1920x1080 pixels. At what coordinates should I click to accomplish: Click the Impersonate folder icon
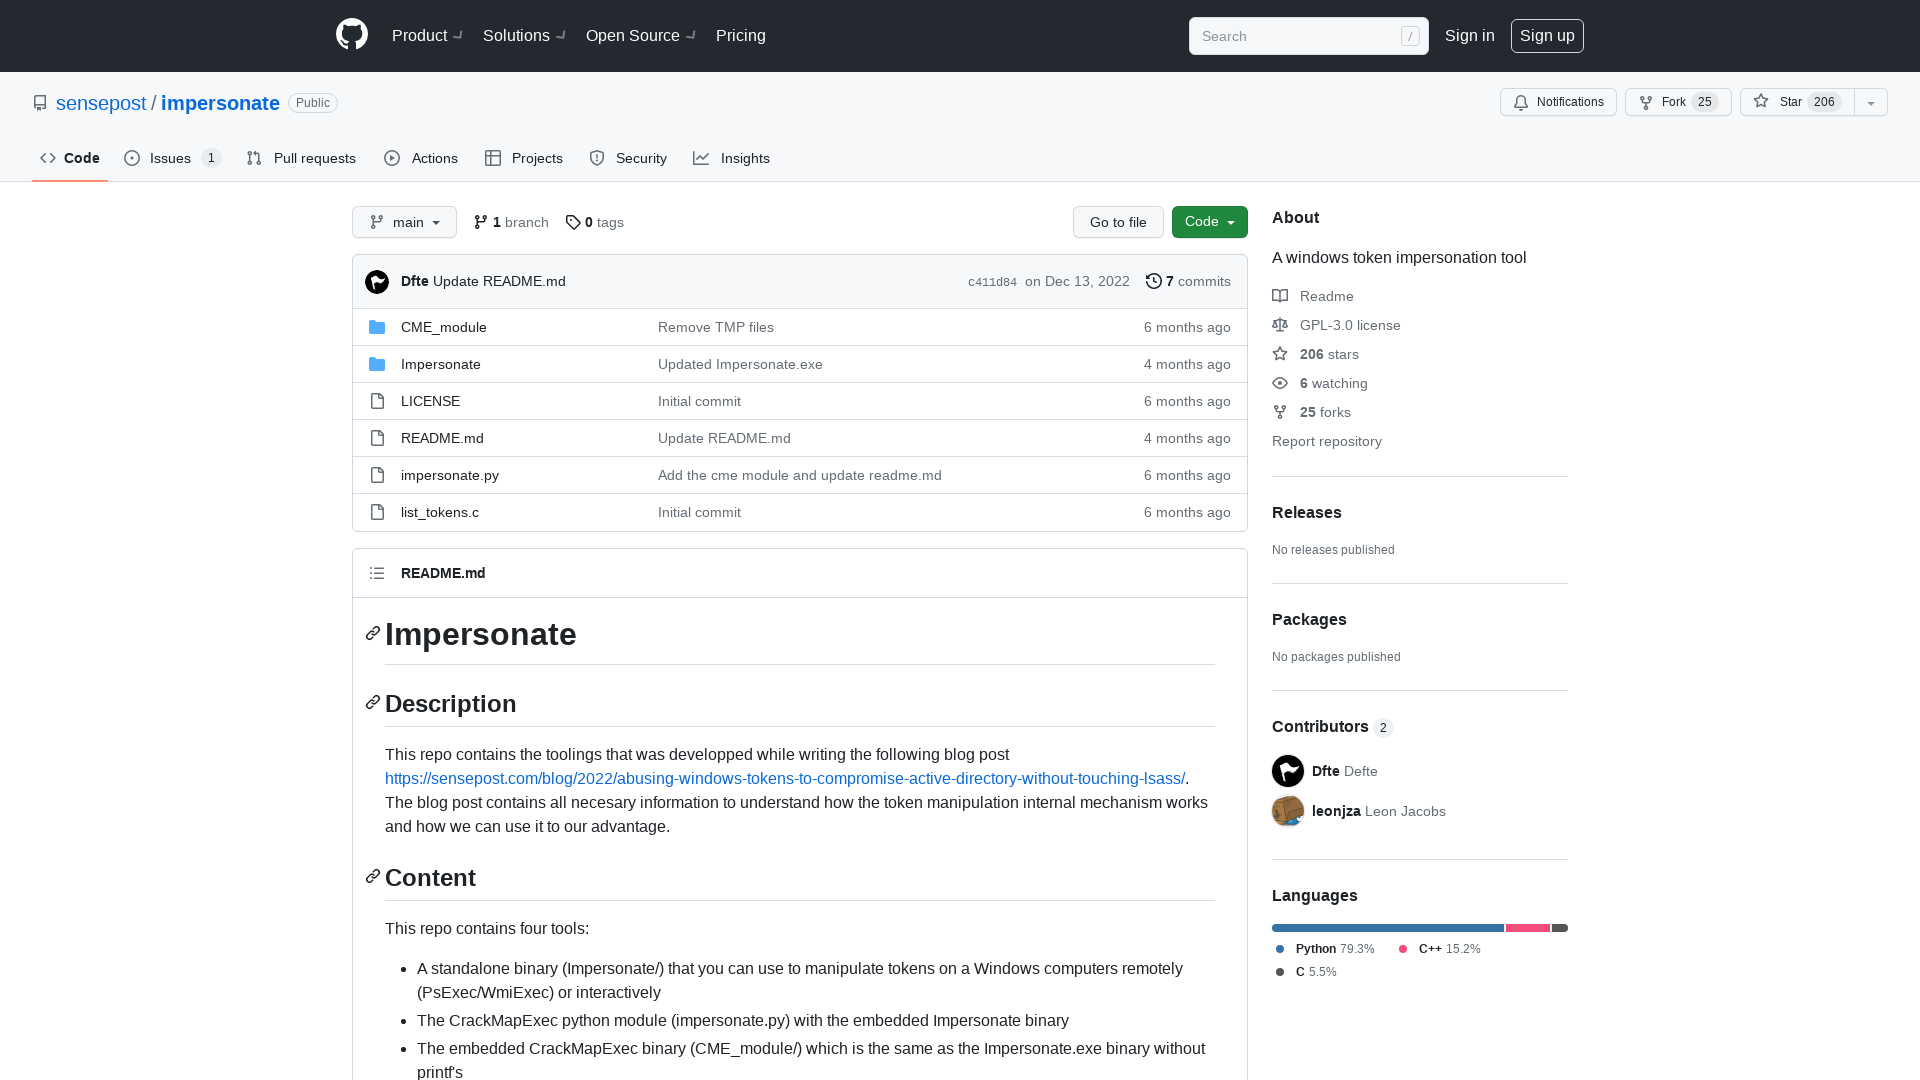click(x=377, y=364)
